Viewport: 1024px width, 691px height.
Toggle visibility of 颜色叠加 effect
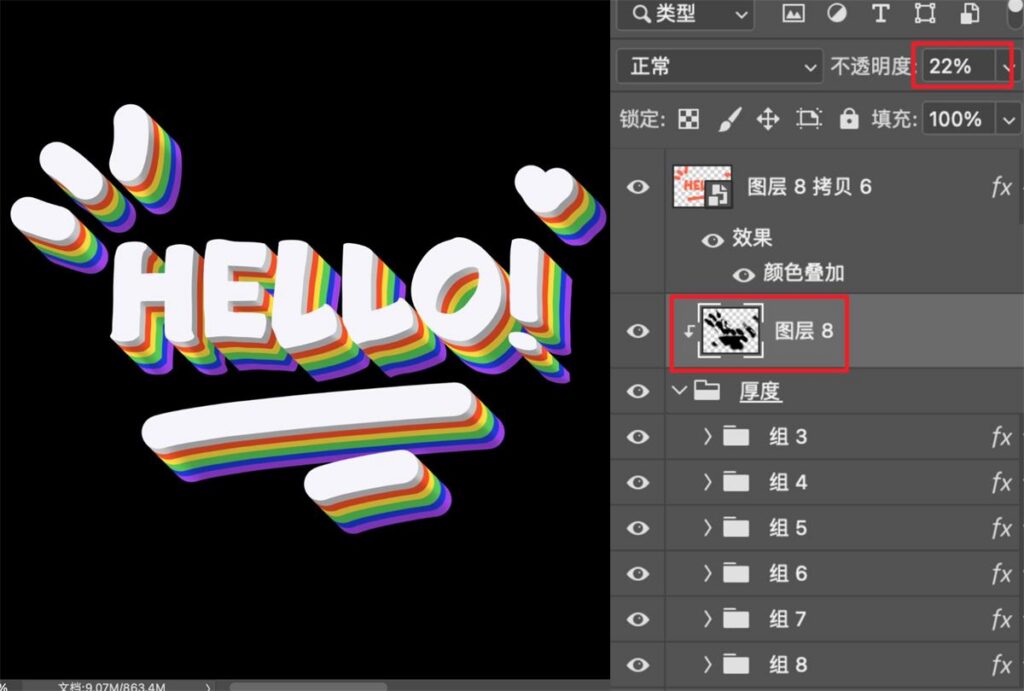click(744, 274)
